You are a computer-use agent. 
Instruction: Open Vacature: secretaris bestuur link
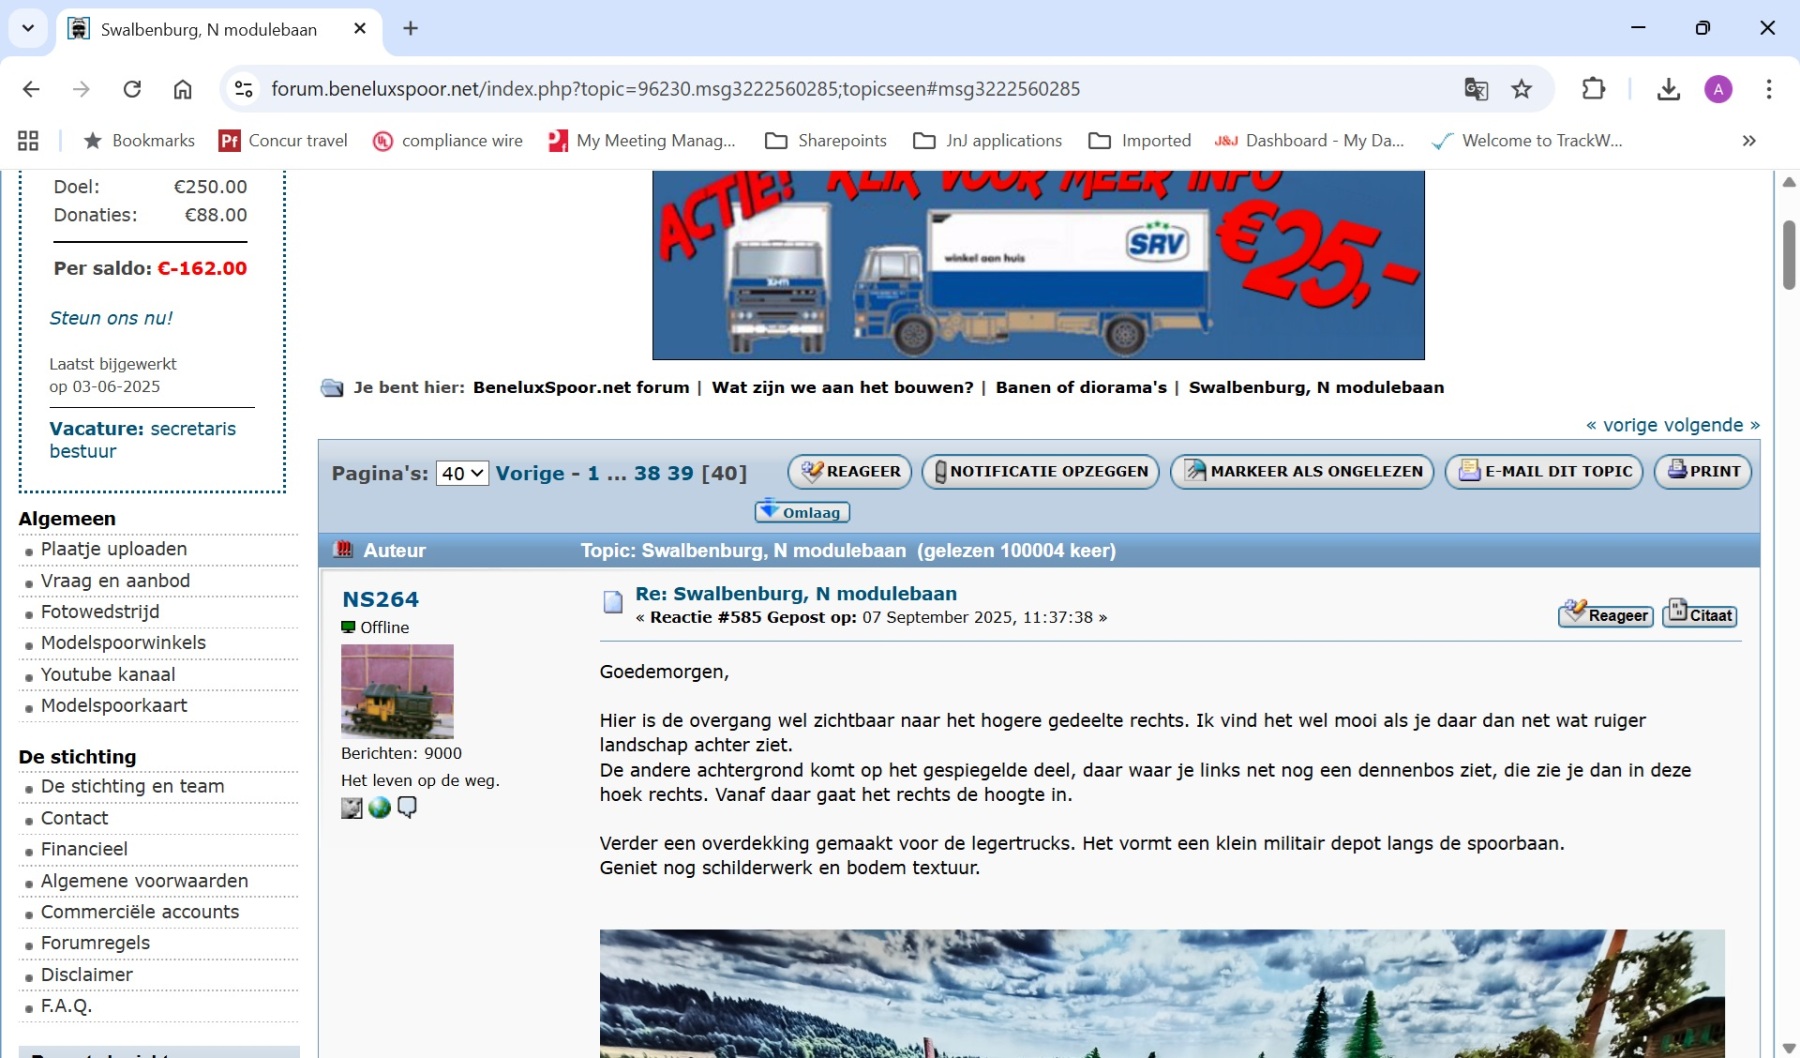coord(143,440)
